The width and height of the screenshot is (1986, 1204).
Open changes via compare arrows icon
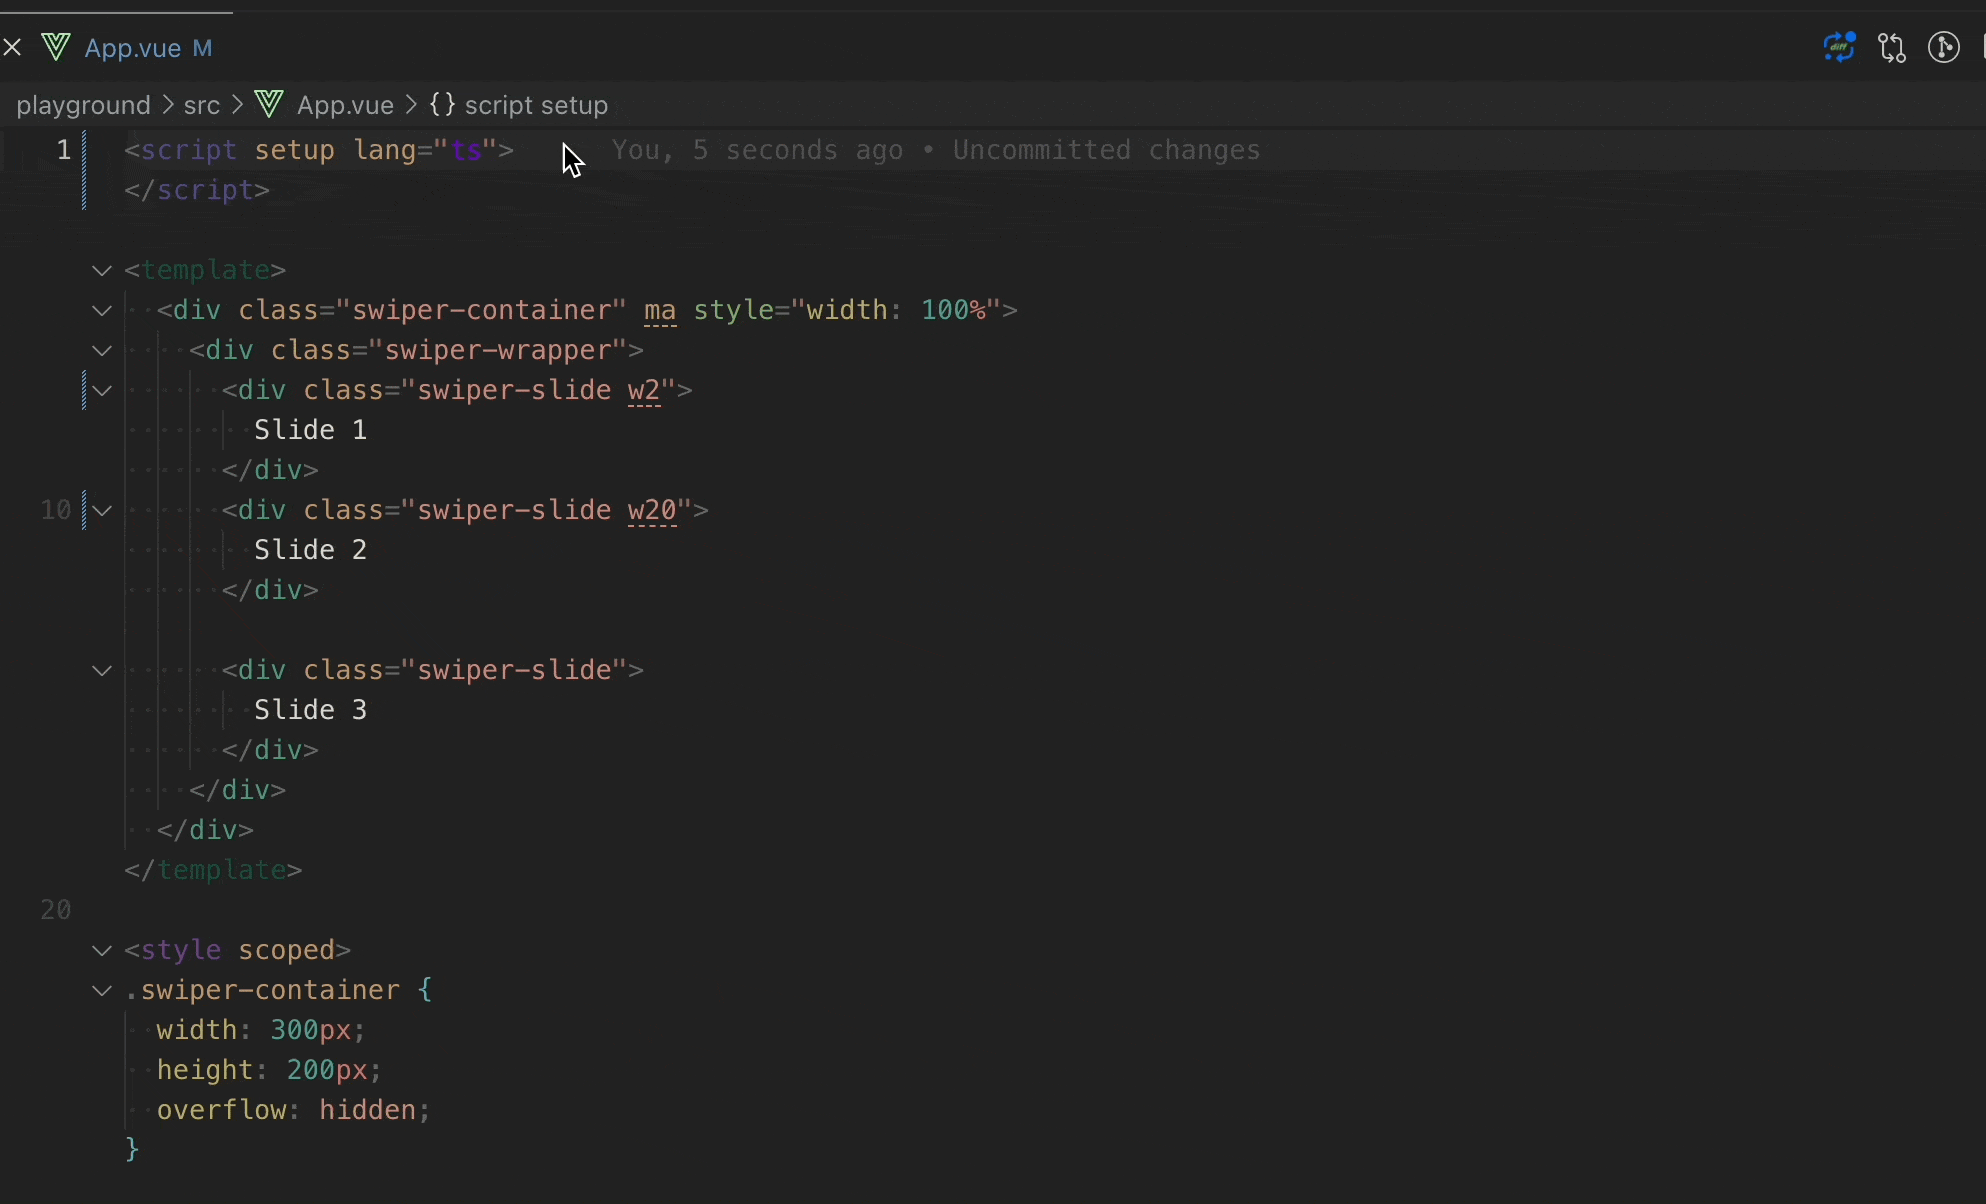1891,48
